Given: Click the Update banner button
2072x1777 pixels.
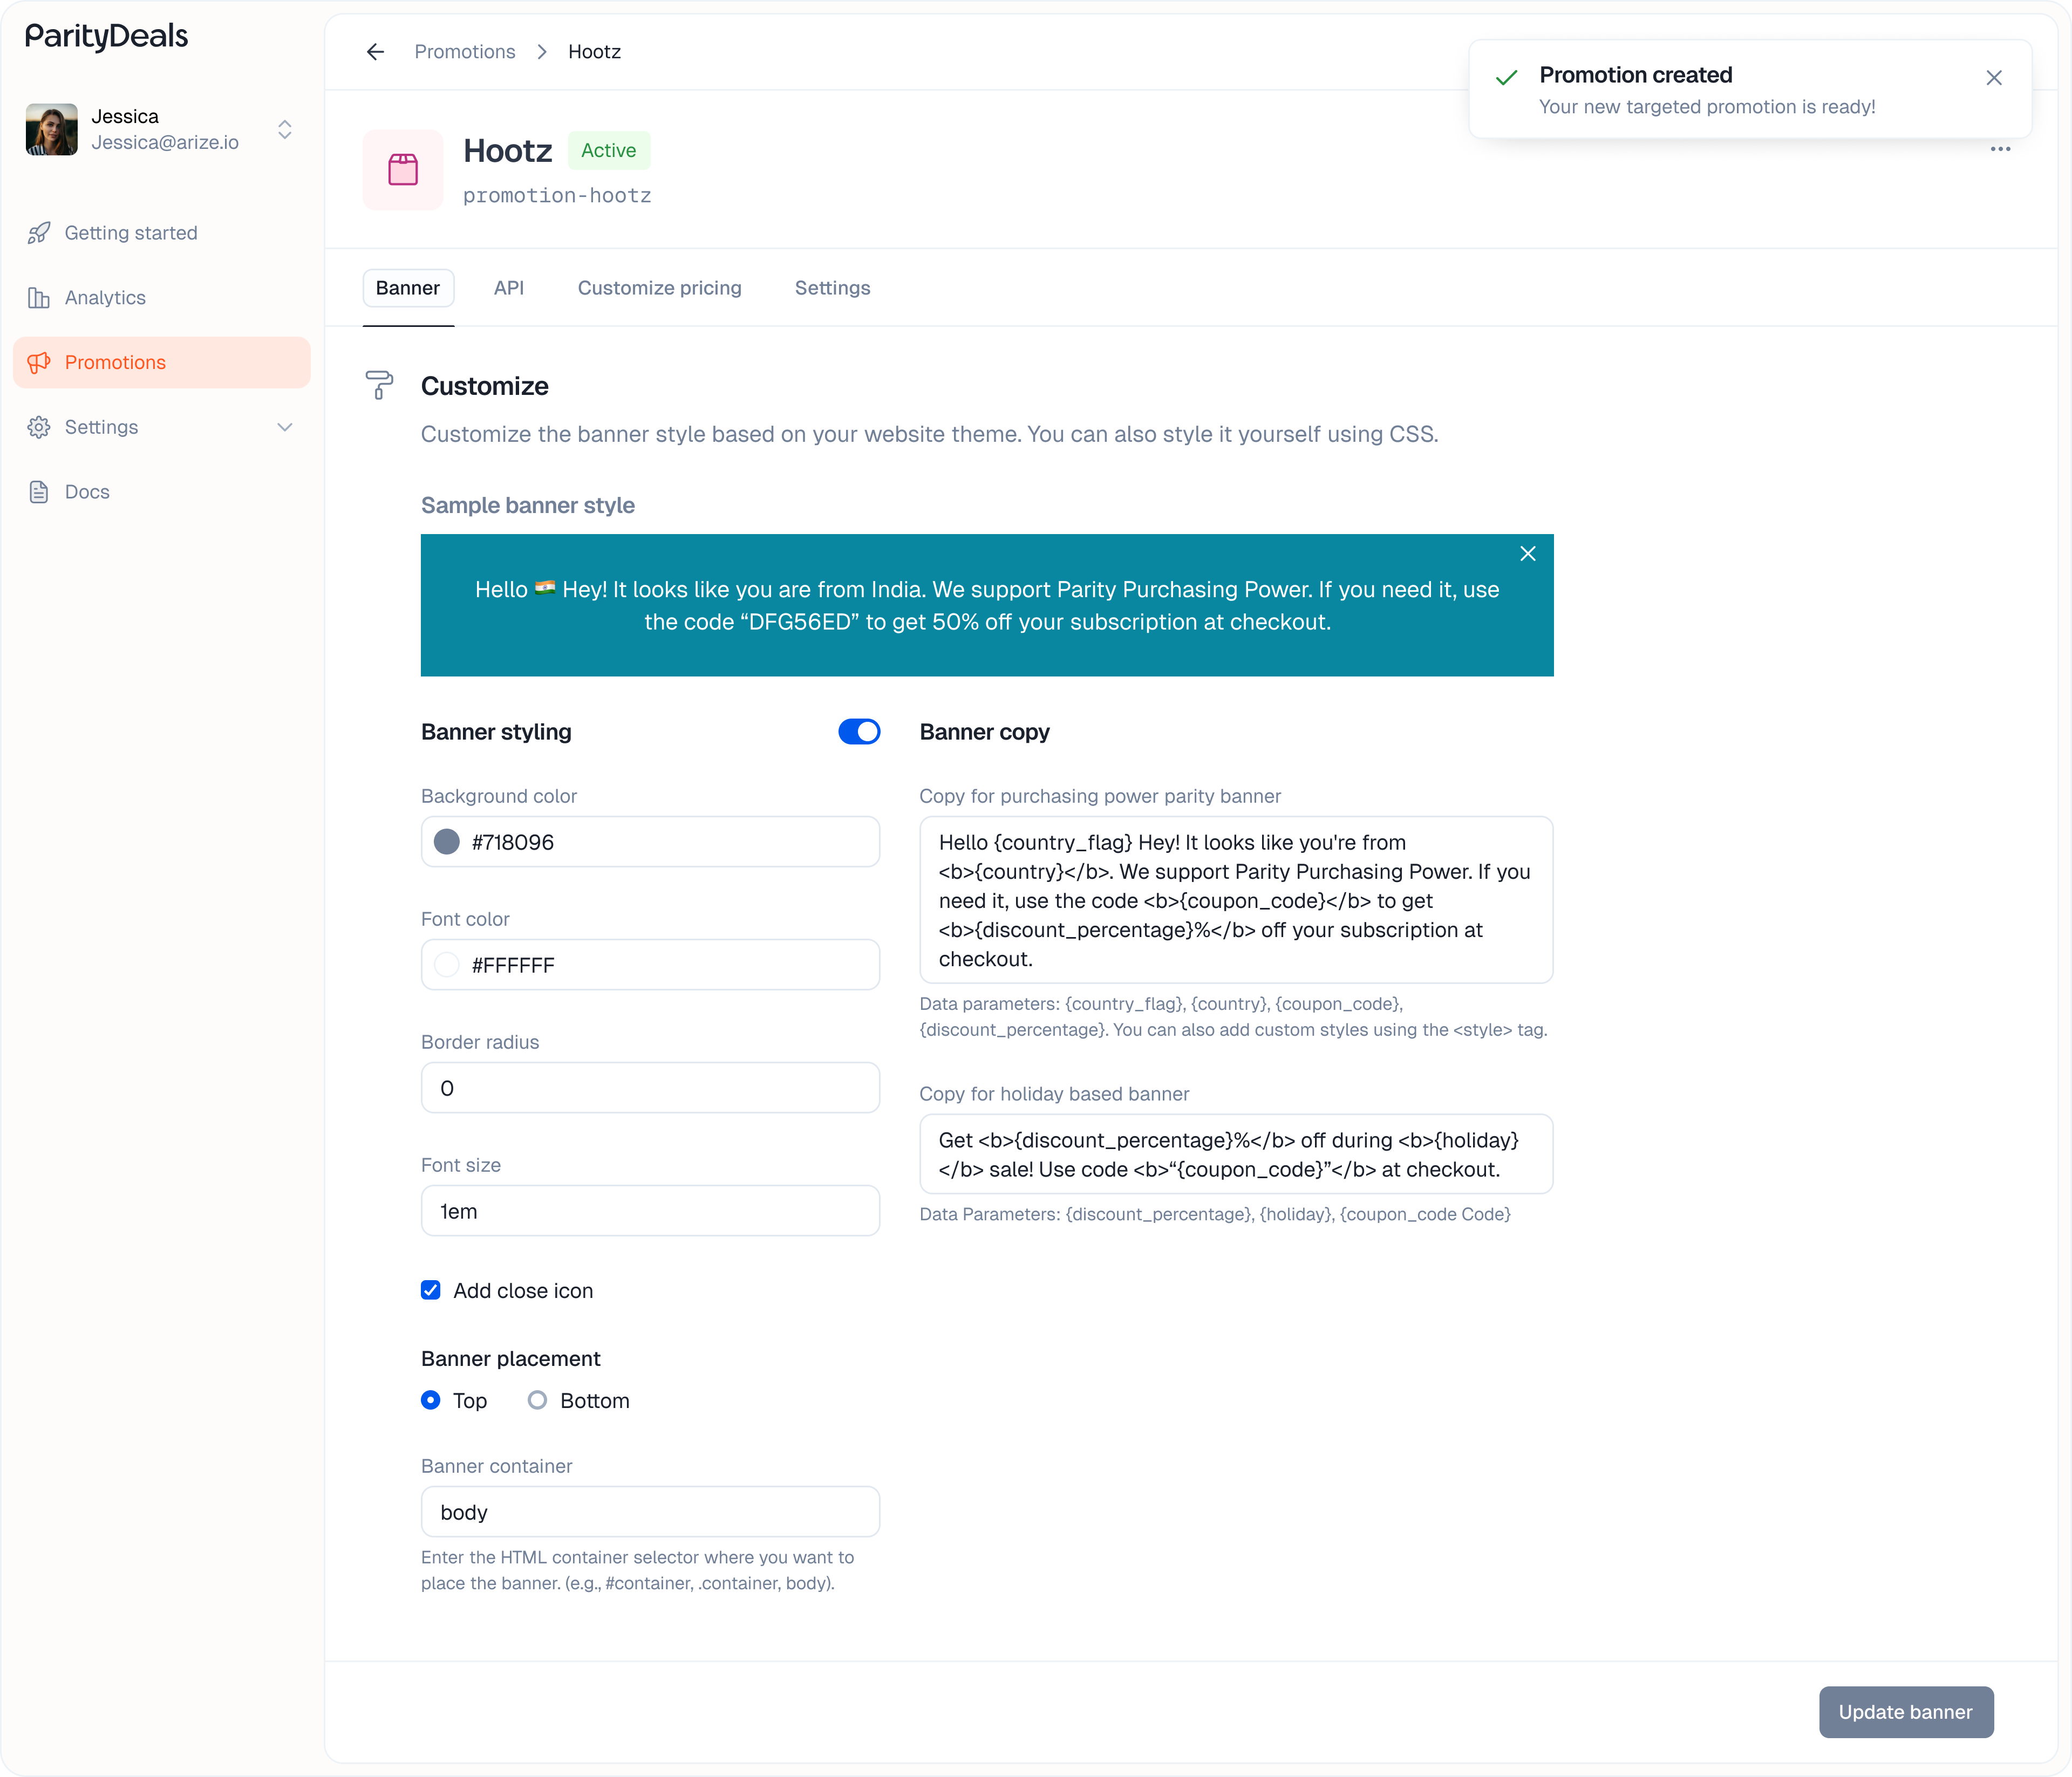Looking at the screenshot, I should coord(1905,1712).
